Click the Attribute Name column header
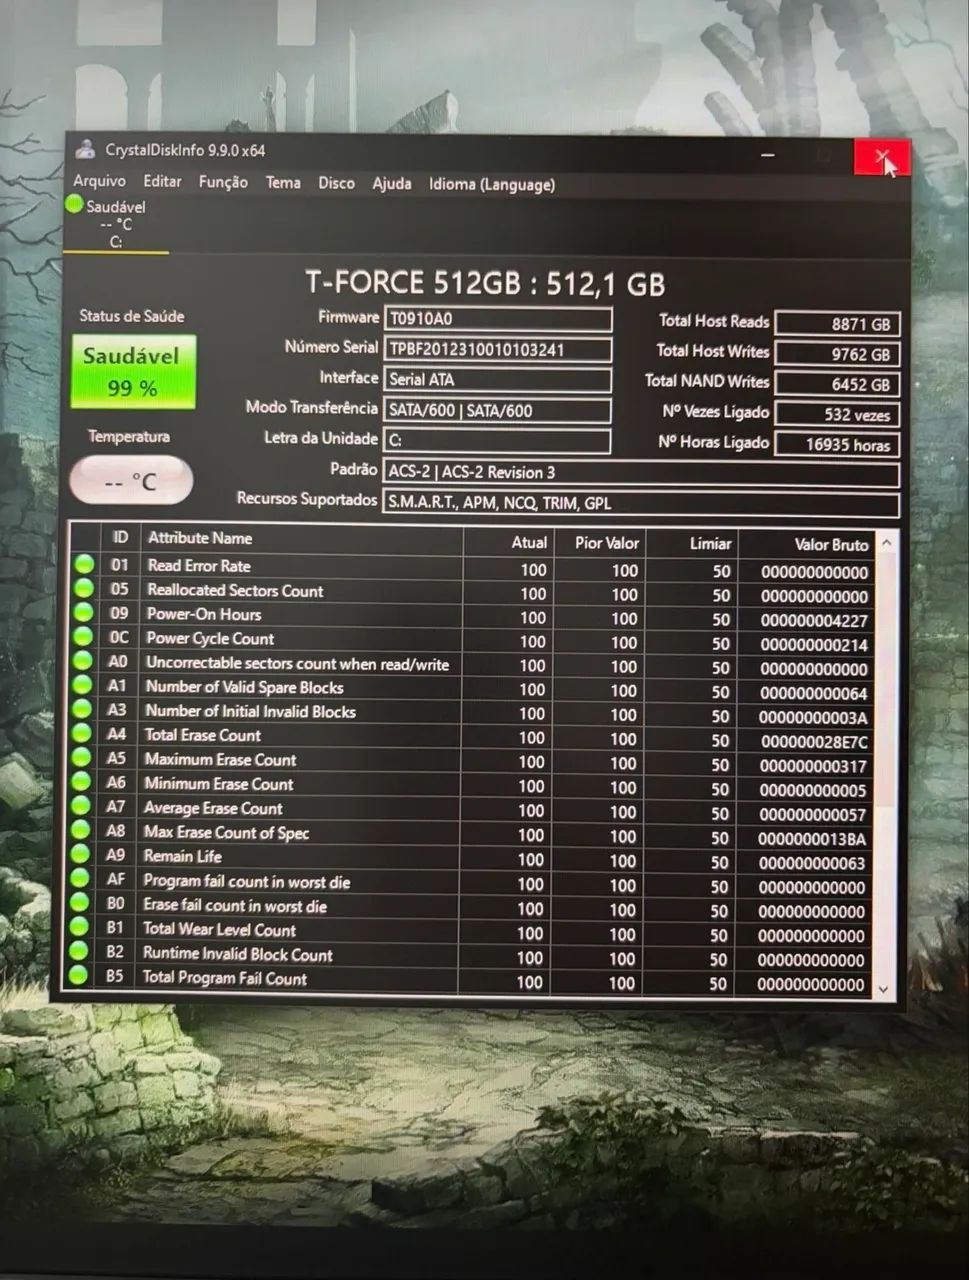Screen dimensions: 969x1280 [302, 539]
